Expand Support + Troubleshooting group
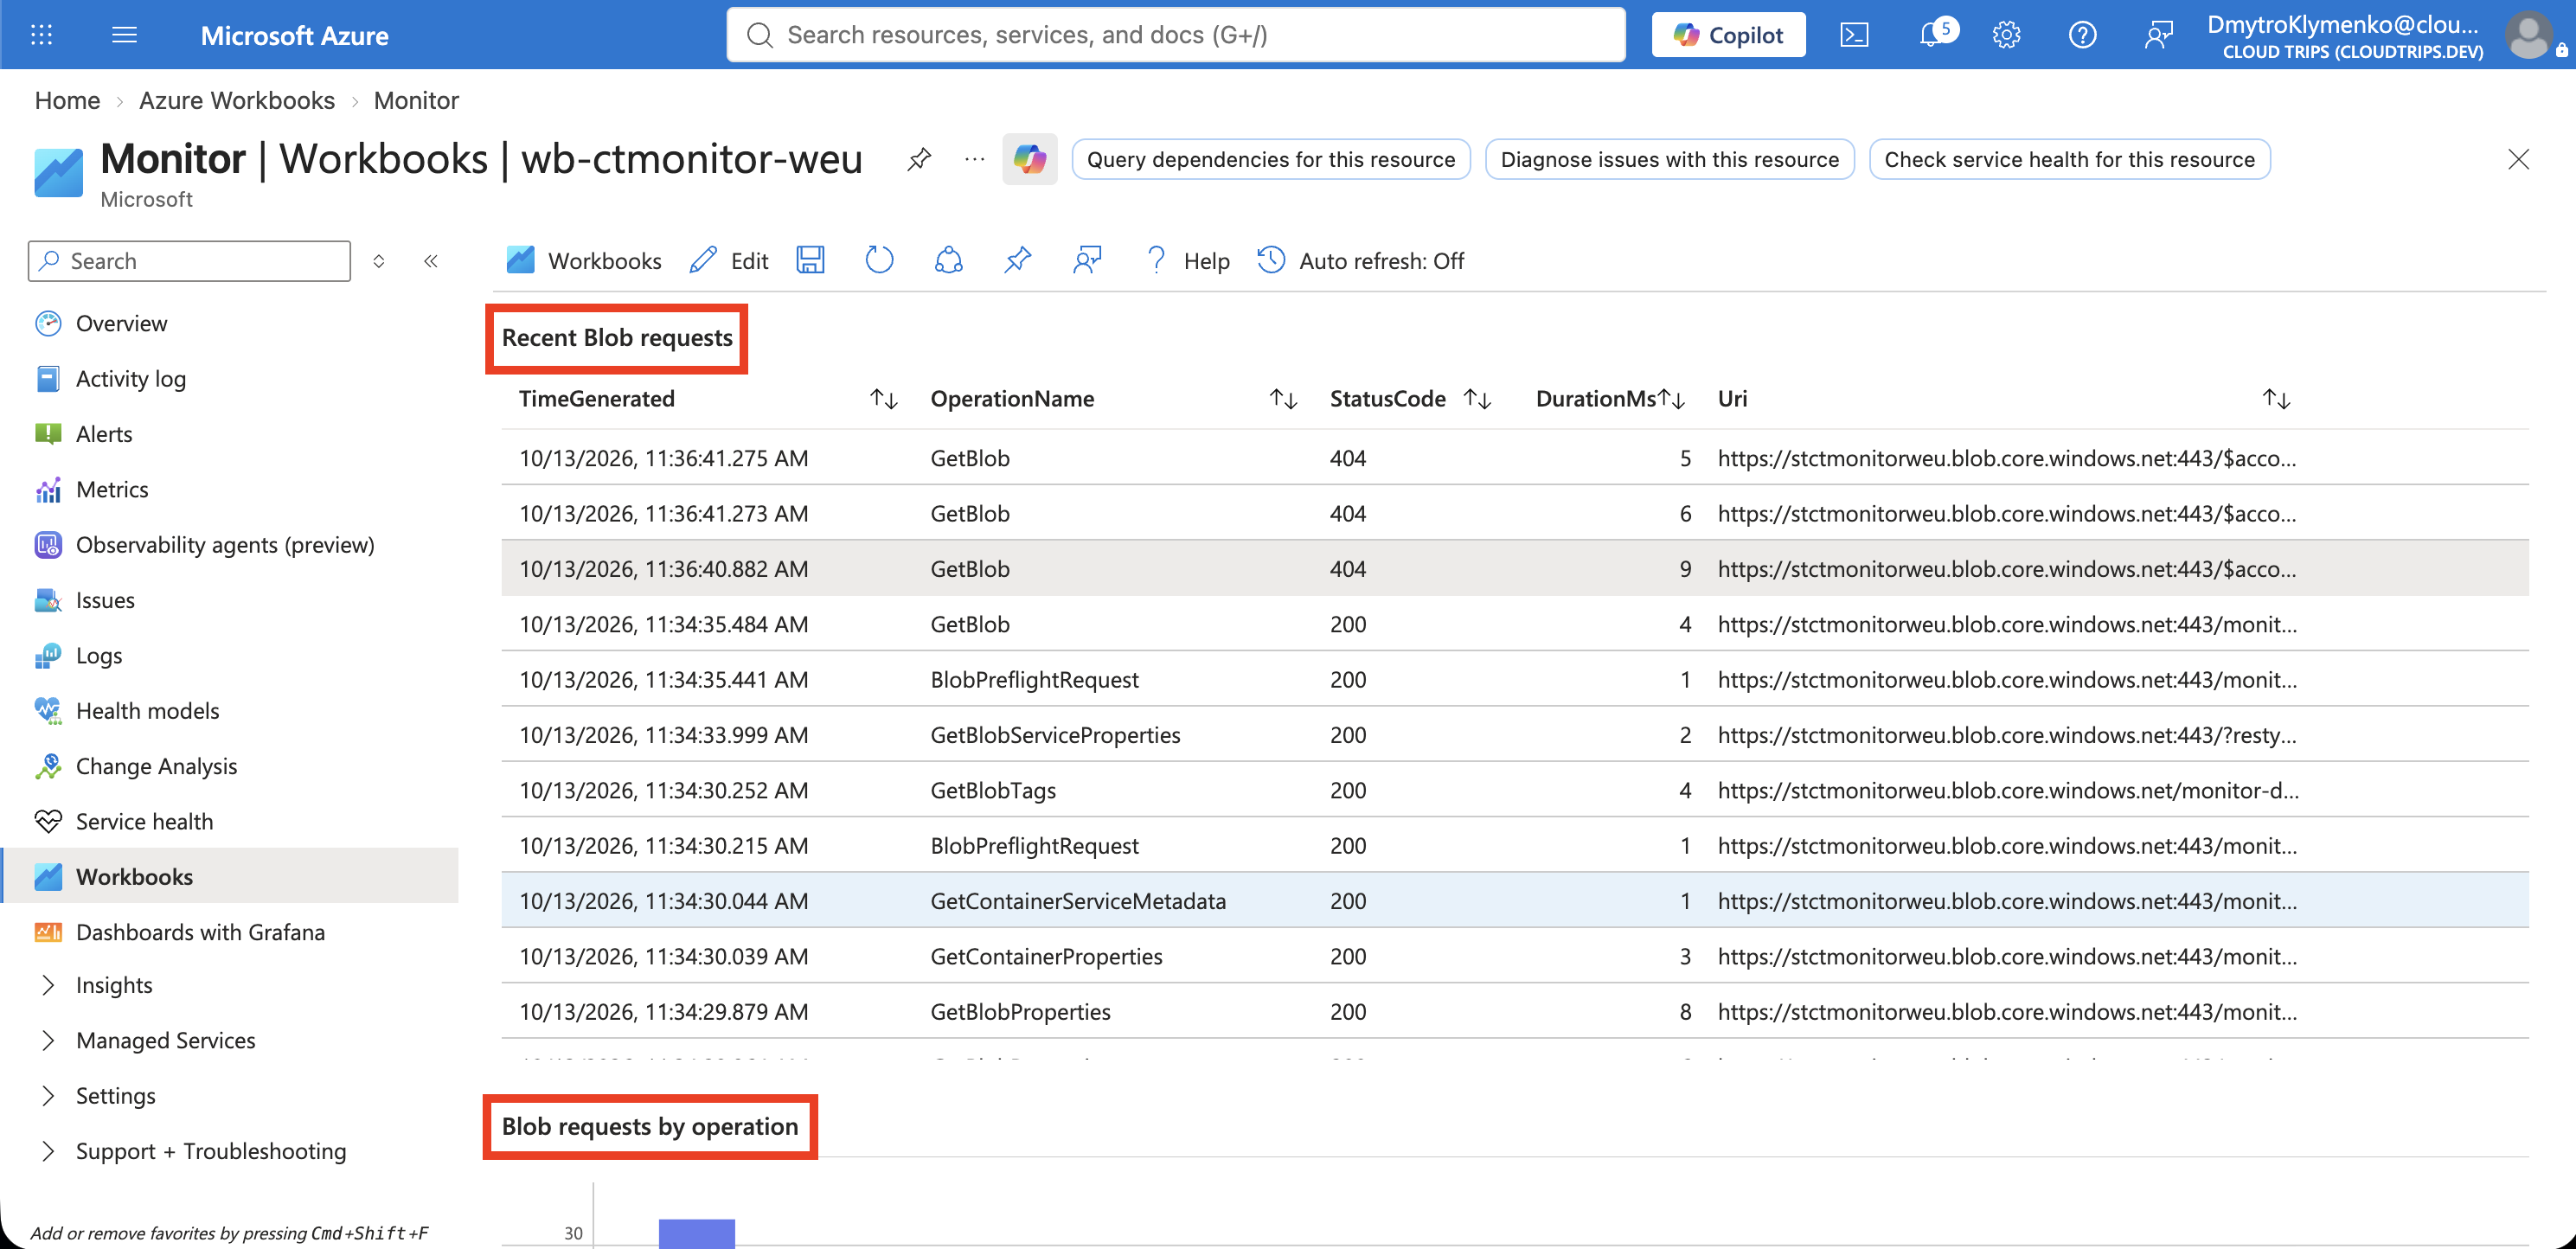 (48, 1151)
